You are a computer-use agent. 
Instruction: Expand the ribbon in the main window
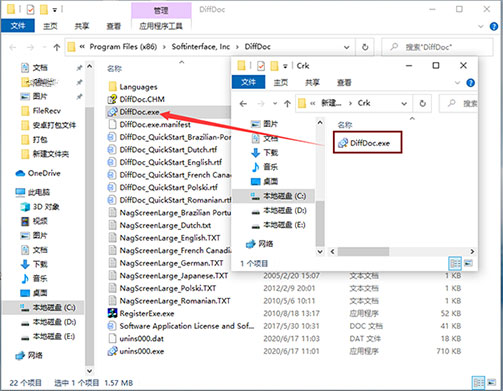(x=481, y=26)
